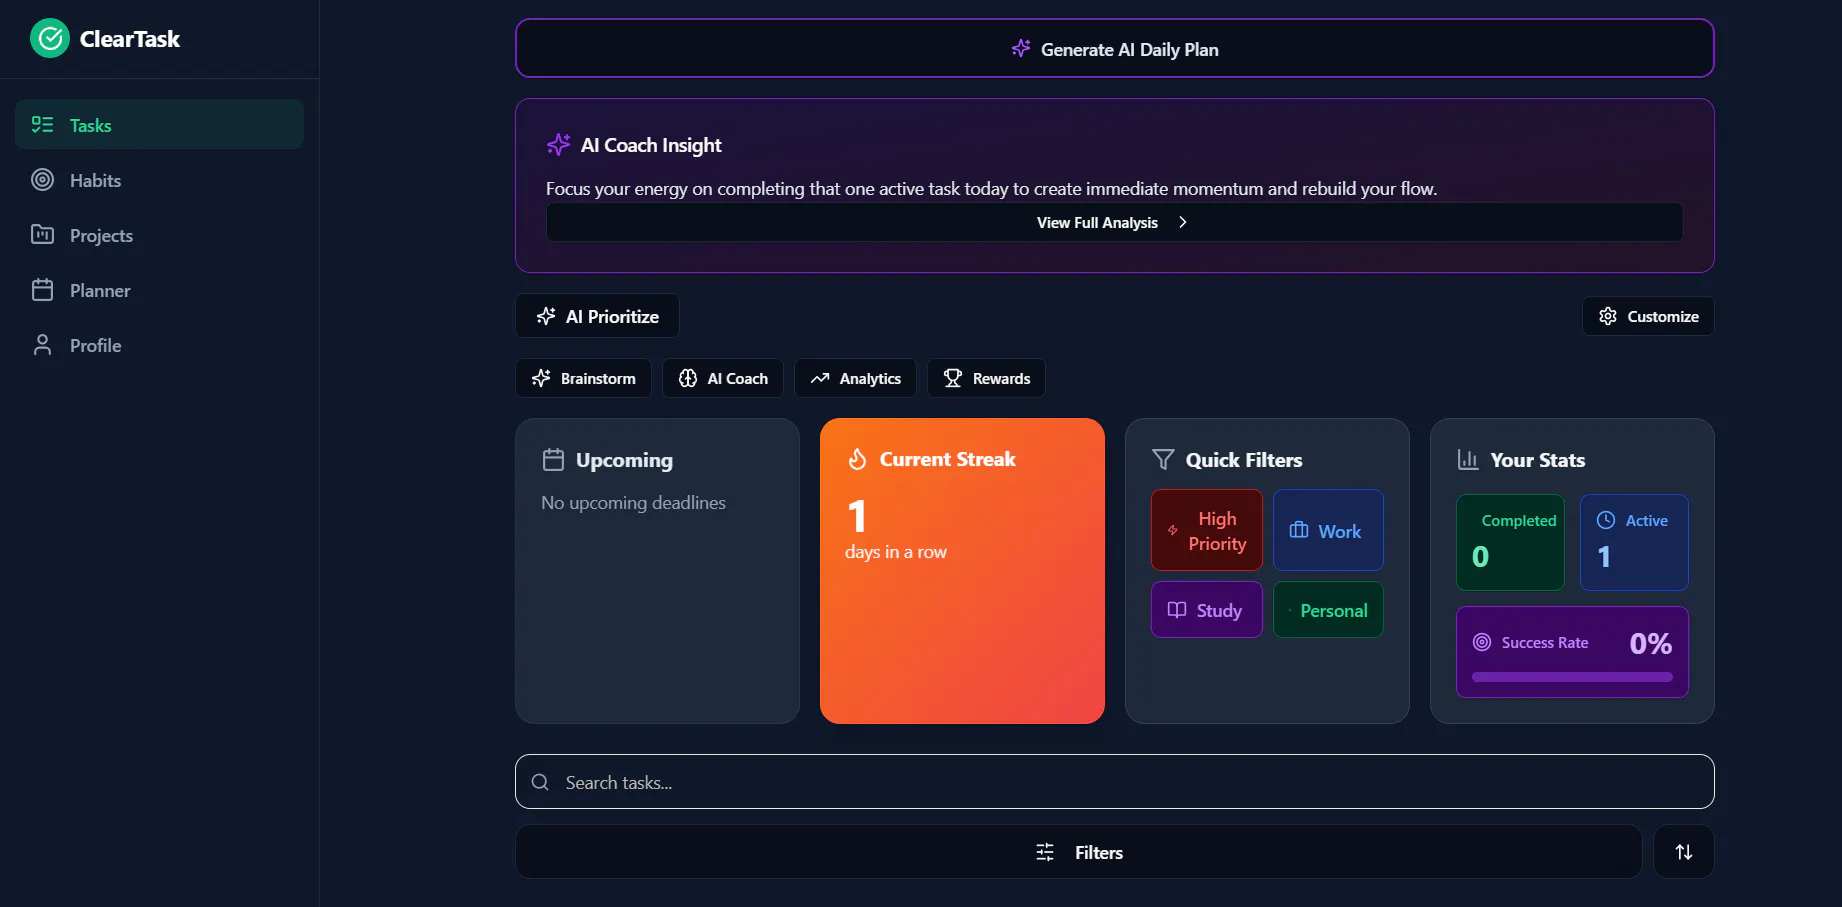Open the Brainstorm tool
1842x907 pixels.
pos(583,378)
